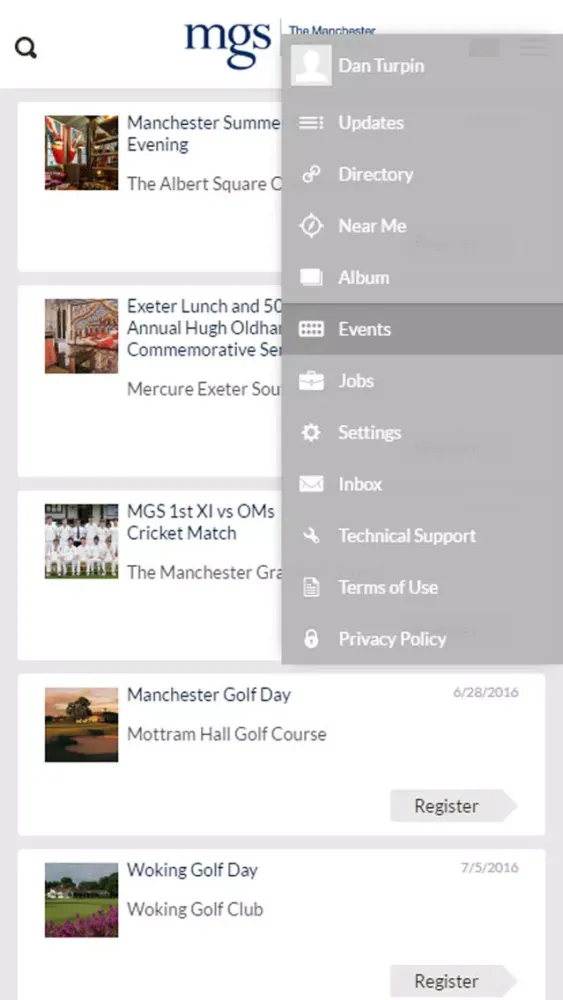View Privacy Policy entry
This screenshot has height=1000, width=563.
tap(422, 639)
